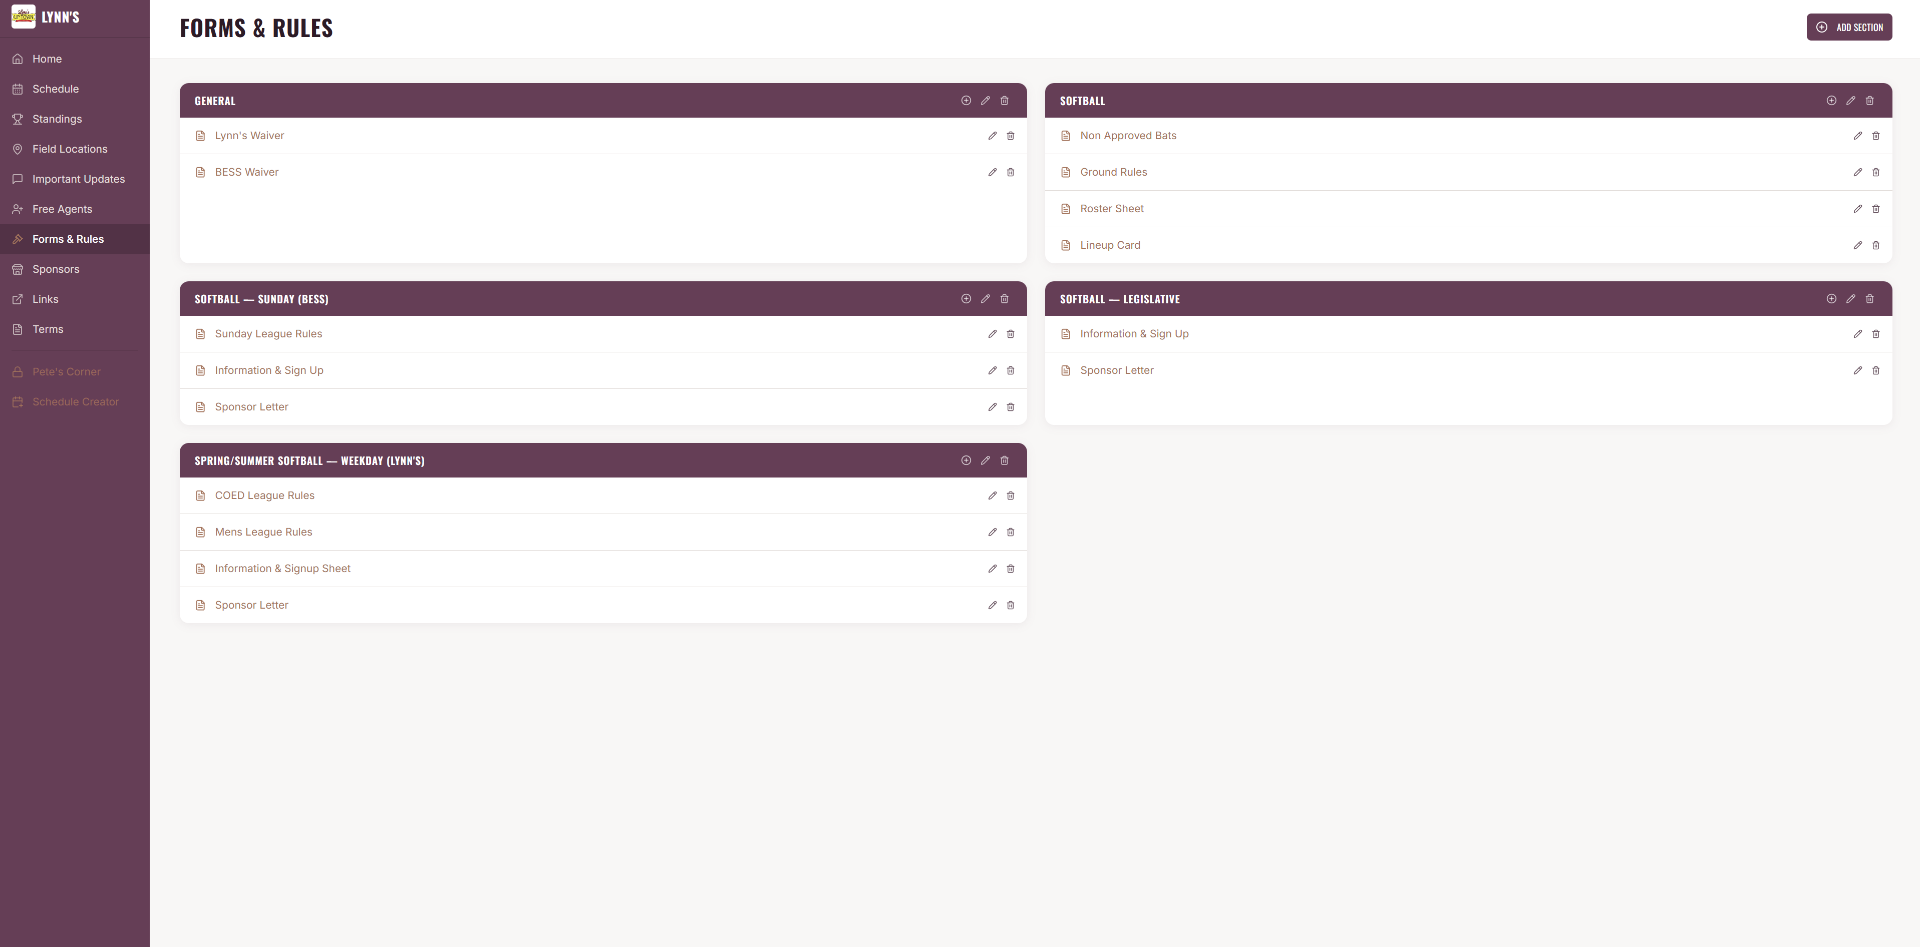The width and height of the screenshot is (1920, 947).
Task: Open the Sunday League Rules link
Action: click(x=268, y=334)
